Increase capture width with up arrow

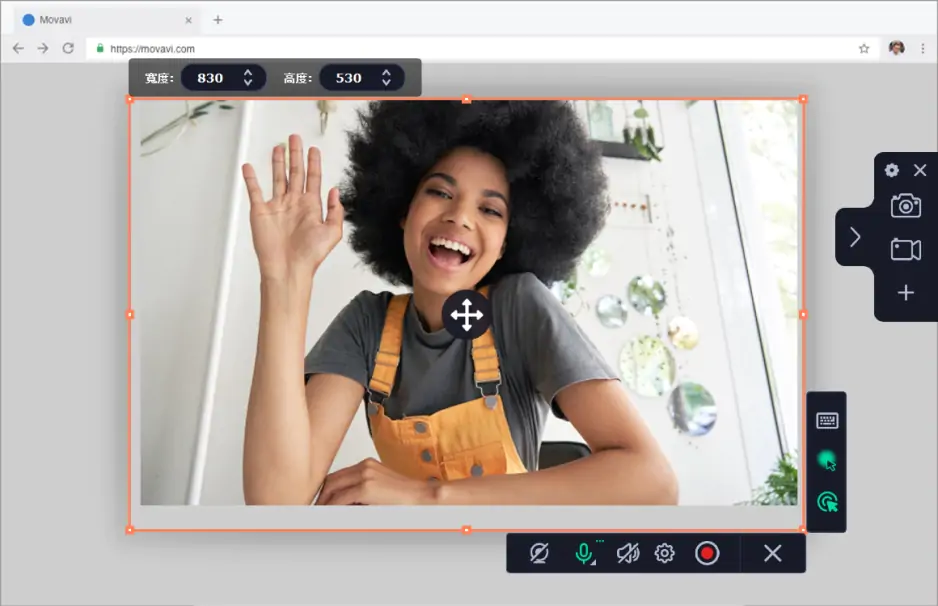tap(248, 72)
